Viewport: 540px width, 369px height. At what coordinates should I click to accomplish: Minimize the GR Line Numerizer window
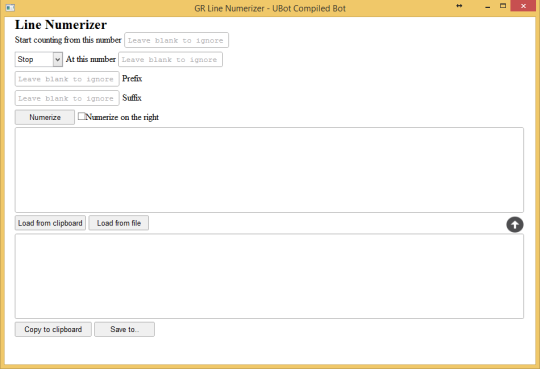point(488,7)
